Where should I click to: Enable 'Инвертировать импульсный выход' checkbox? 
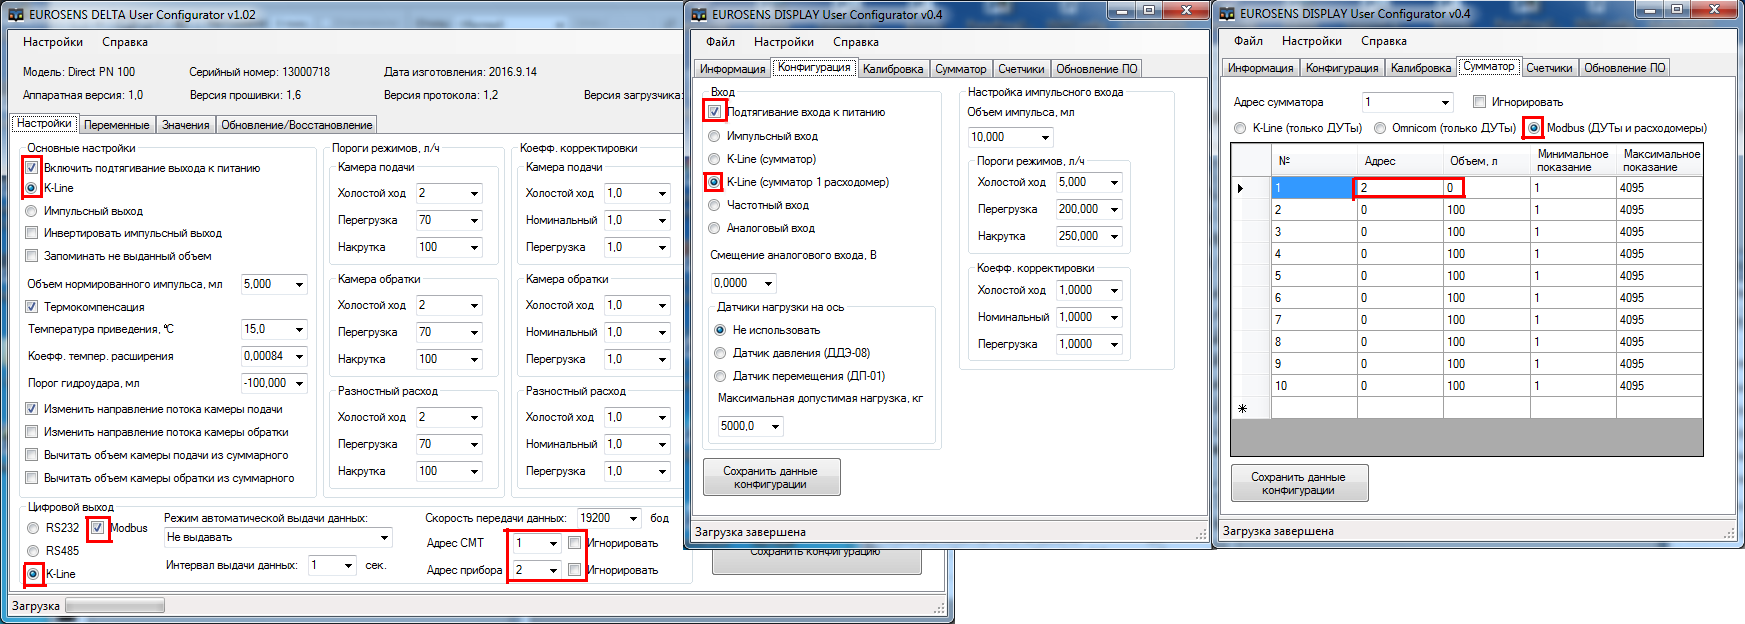(x=32, y=233)
